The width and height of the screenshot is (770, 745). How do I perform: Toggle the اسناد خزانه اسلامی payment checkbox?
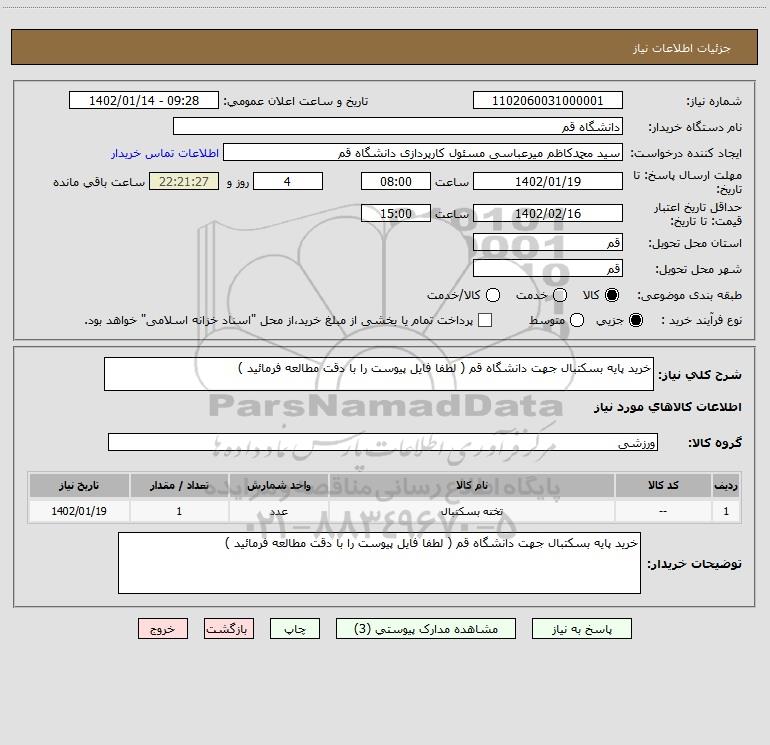[x=485, y=320]
